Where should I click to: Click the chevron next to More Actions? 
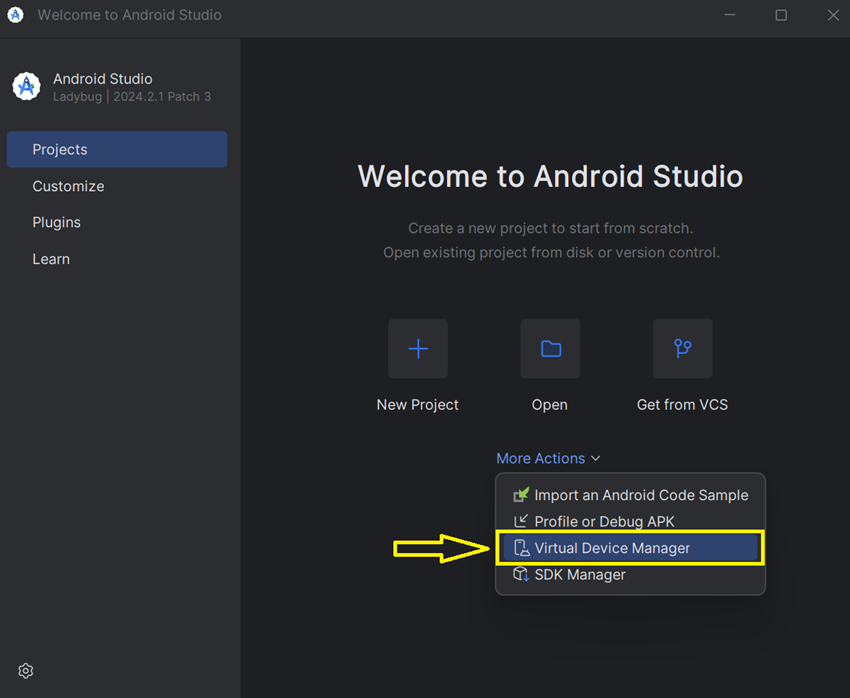[x=596, y=458]
